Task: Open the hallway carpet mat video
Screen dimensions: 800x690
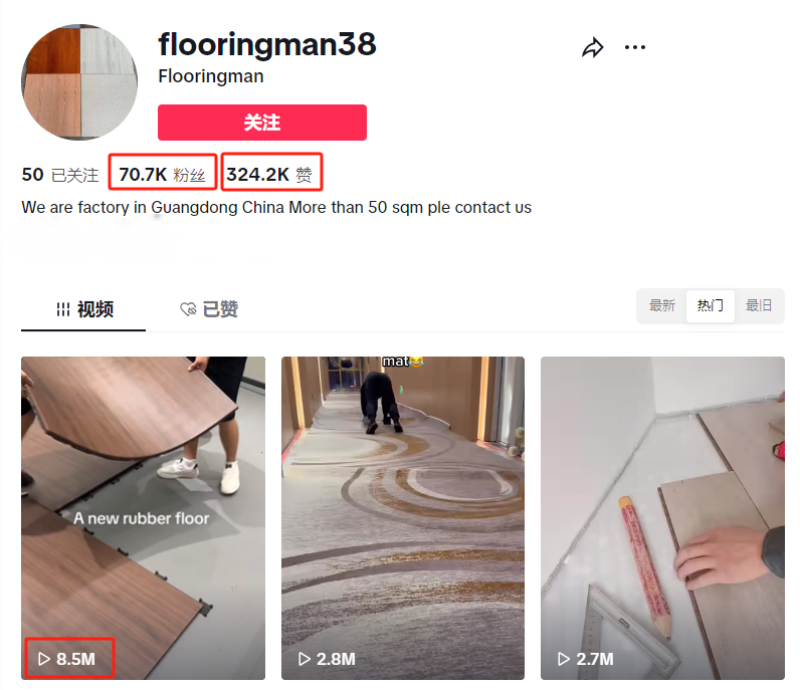Action: click(x=403, y=518)
